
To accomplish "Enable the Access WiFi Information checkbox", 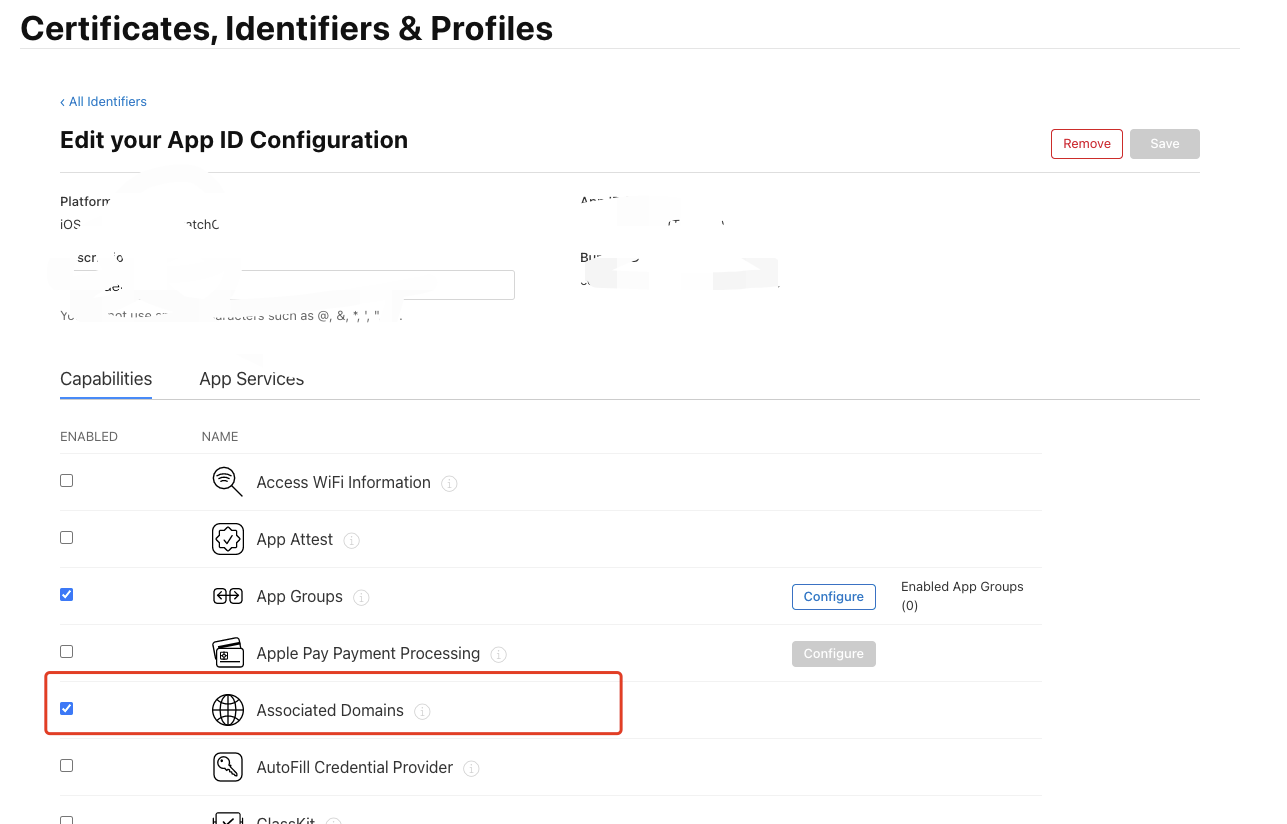I will click(67, 481).
